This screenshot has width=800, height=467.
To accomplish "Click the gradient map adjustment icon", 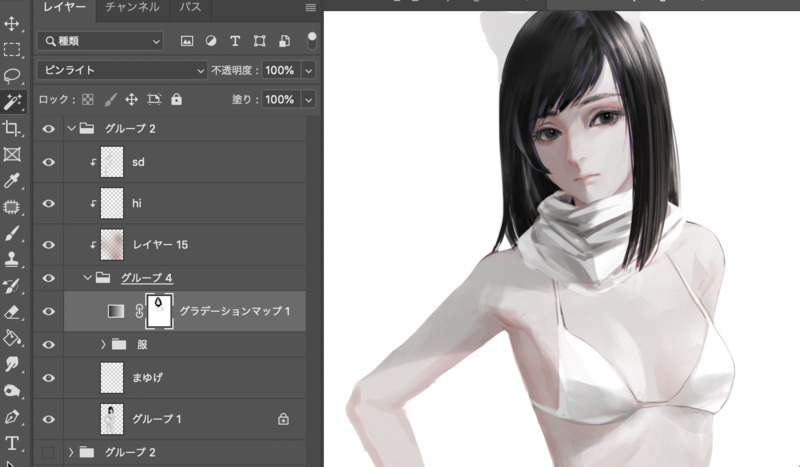I will coord(116,311).
